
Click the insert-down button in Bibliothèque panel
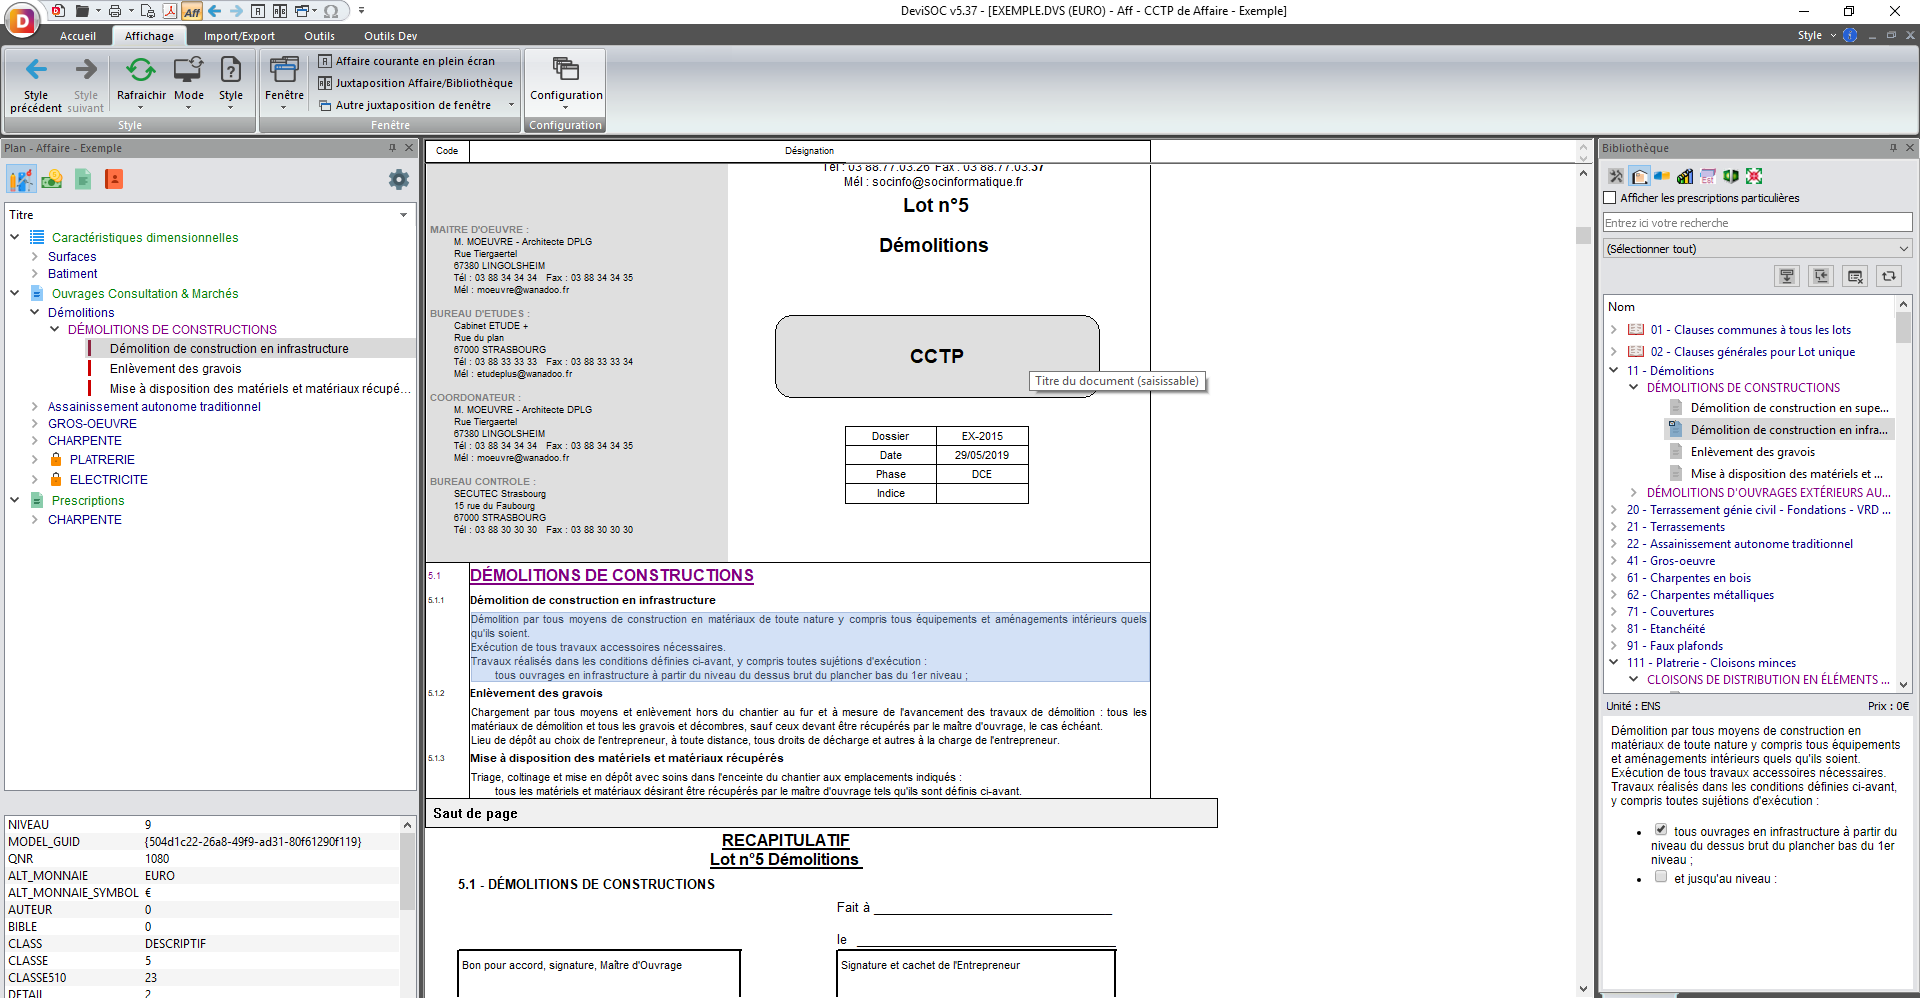pyautogui.click(x=1787, y=276)
